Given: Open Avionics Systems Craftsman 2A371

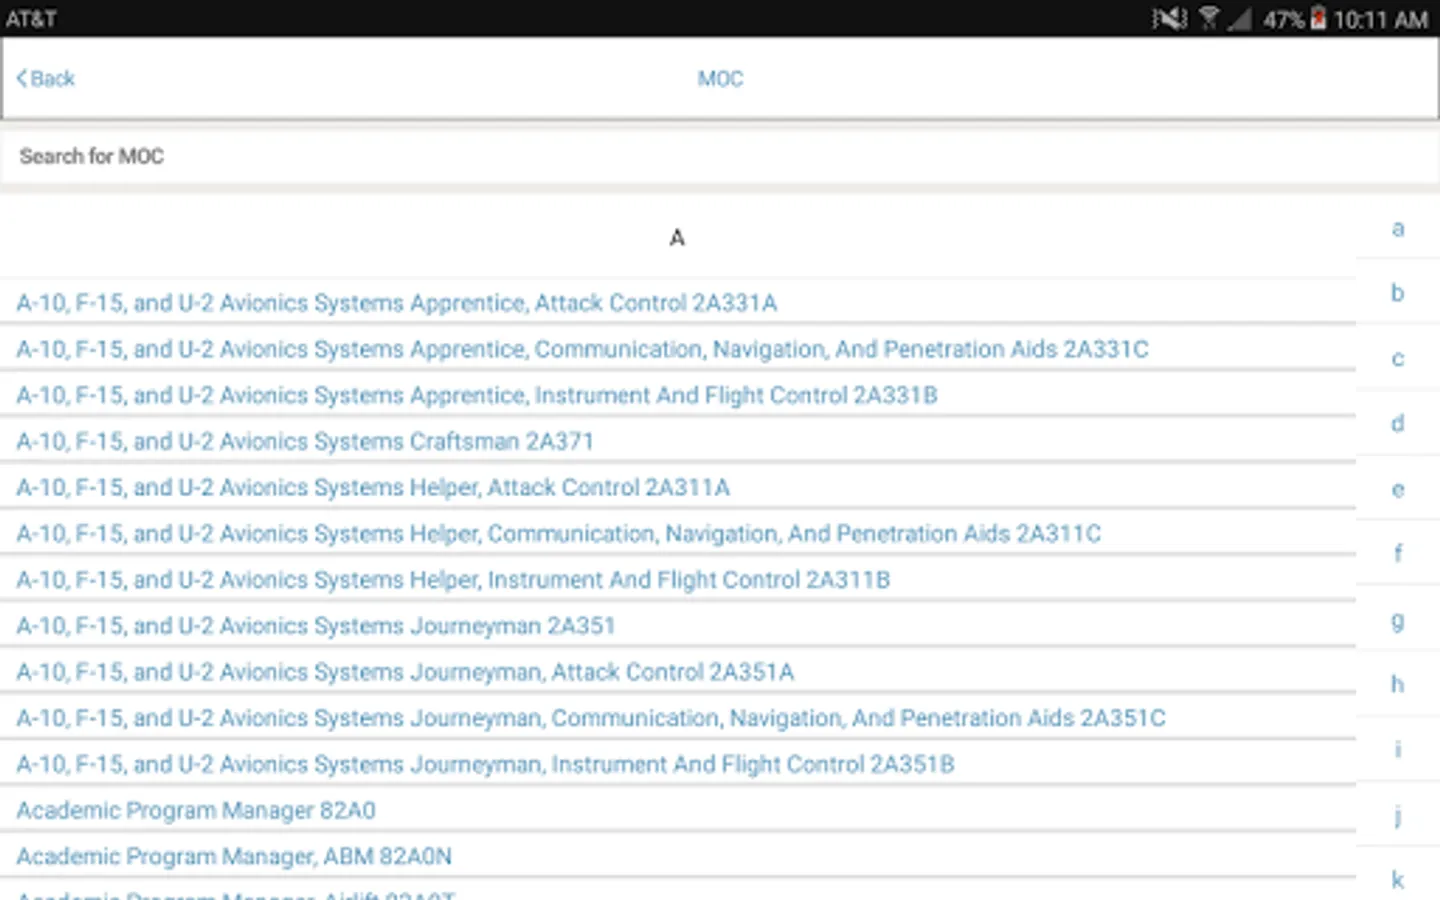Looking at the screenshot, I should 305,441.
